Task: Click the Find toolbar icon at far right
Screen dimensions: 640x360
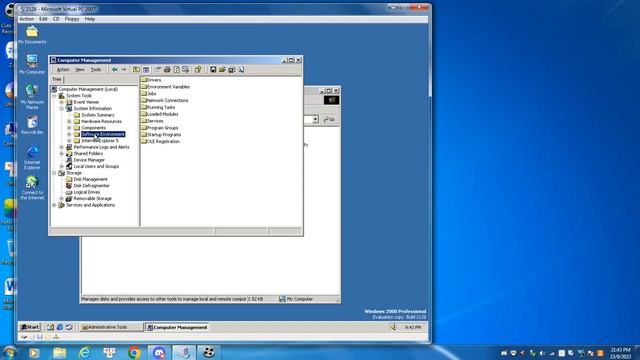Action: coord(241,70)
